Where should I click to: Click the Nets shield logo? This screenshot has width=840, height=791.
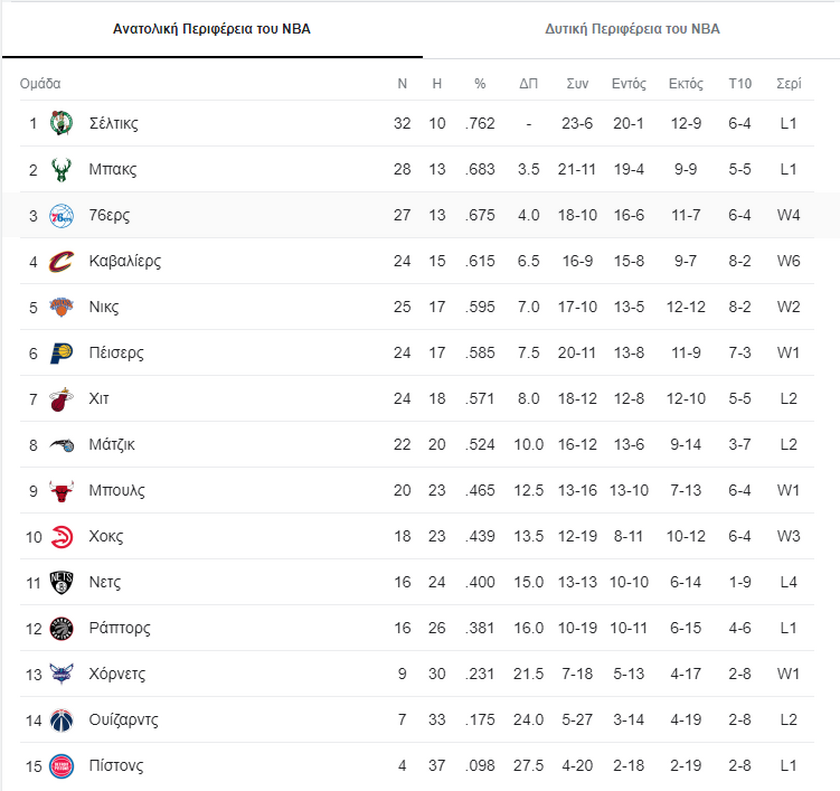61,582
